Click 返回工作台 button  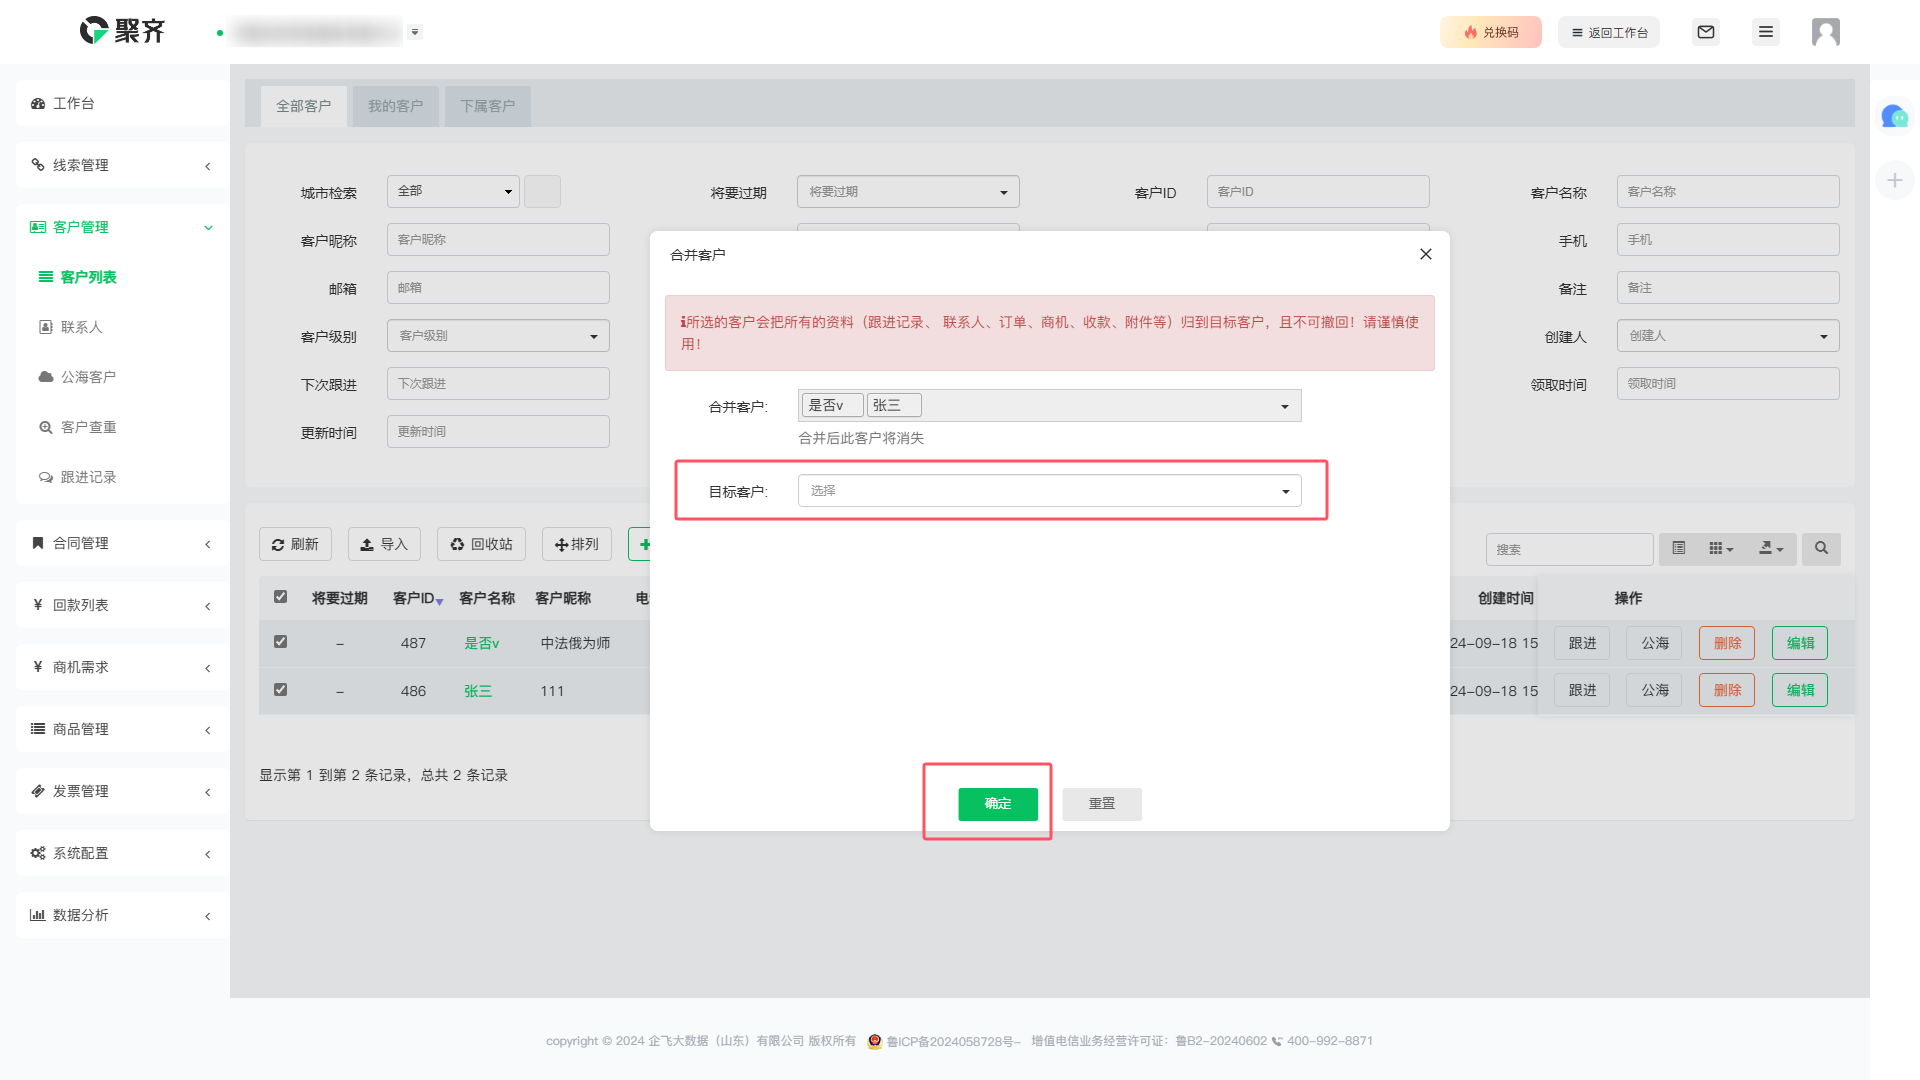(1609, 32)
